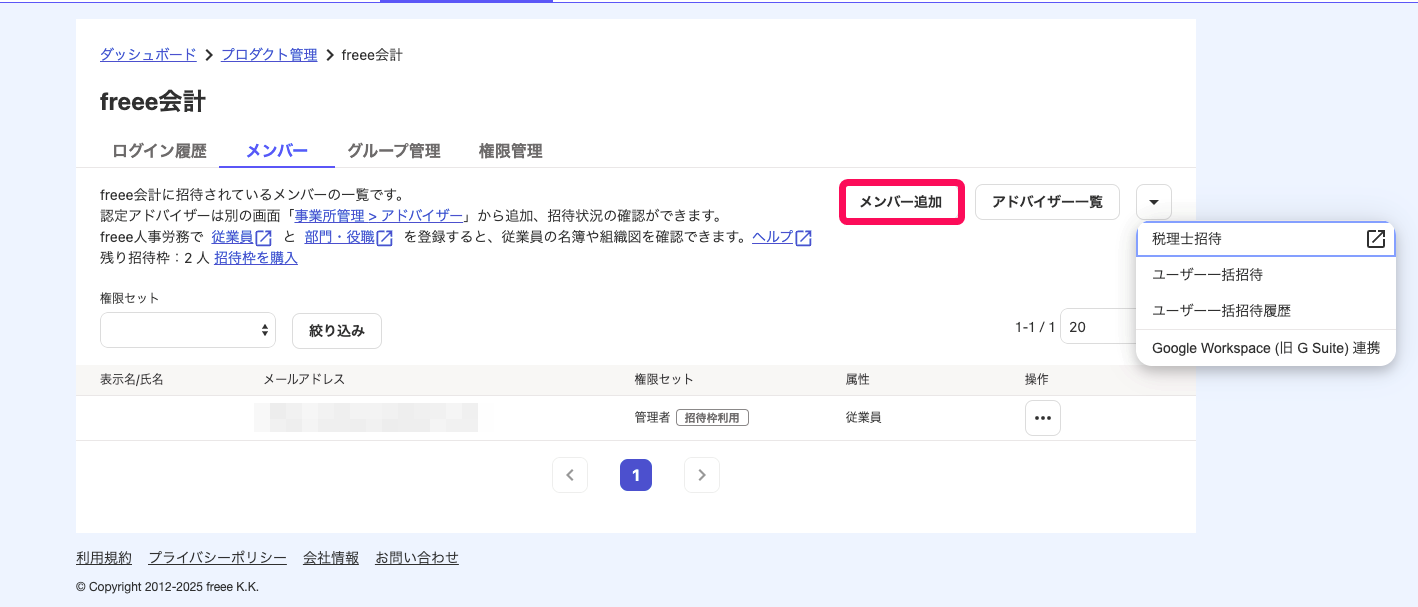Go to next page arrow
The image size is (1418, 607).
[702, 475]
